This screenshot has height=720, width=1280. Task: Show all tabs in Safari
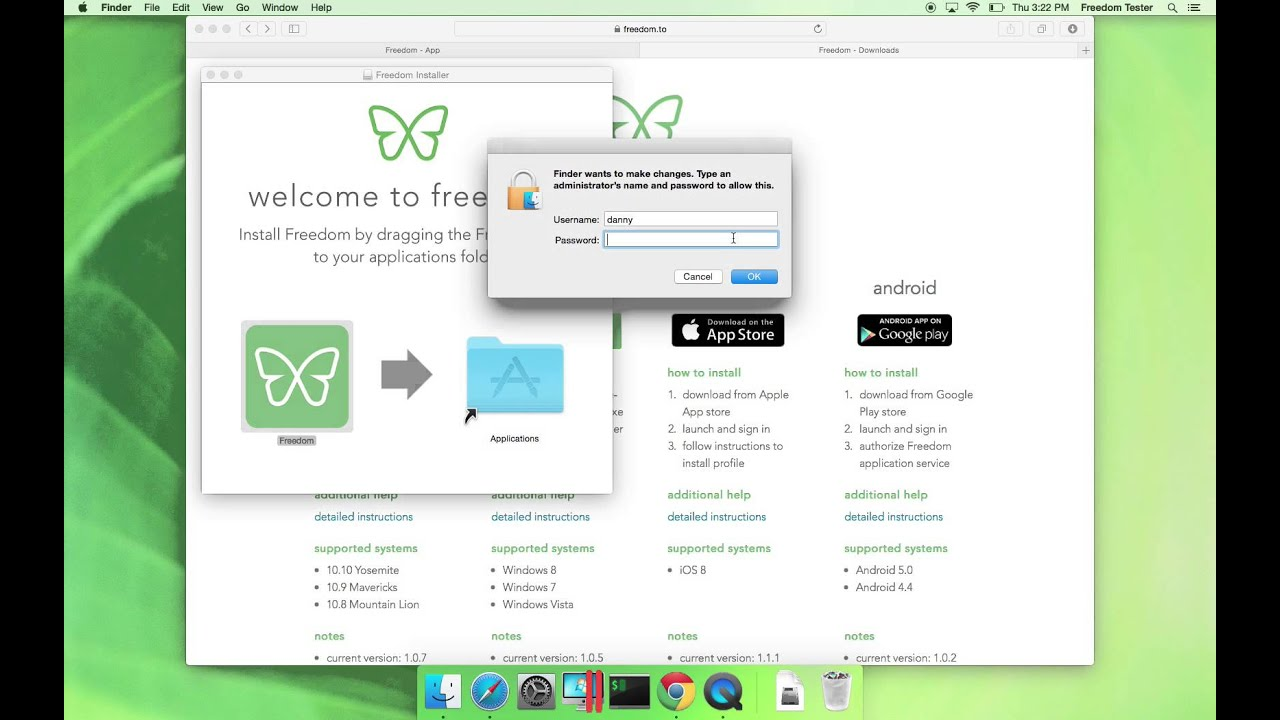(1041, 29)
